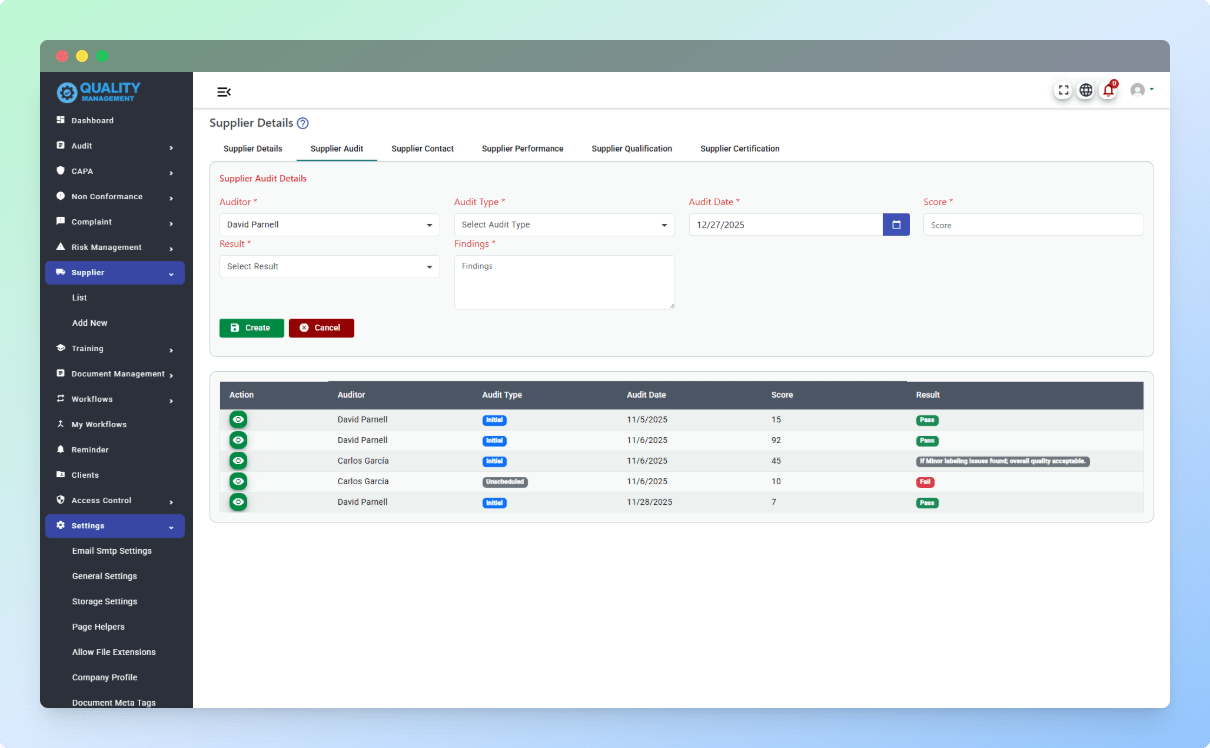Open the Audit Date calendar picker icon
The image size is (1210, 748).
[896, 224]
